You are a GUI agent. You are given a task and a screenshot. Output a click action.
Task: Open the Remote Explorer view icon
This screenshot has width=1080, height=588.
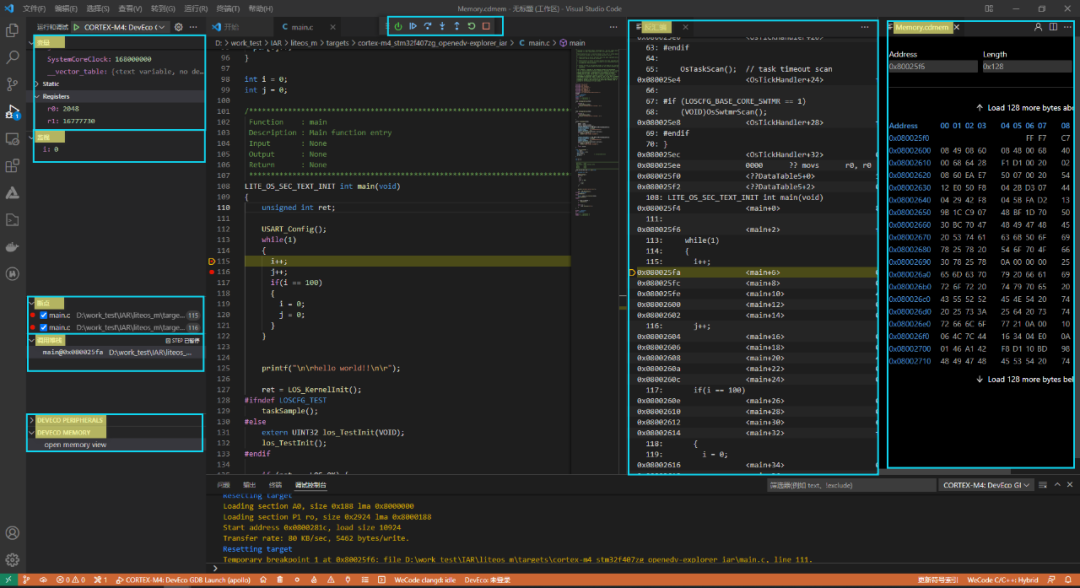pyautogui.click(x=12, y=138)
